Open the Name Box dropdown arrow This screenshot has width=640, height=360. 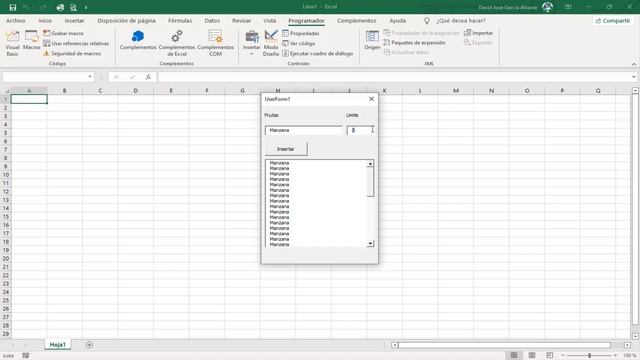point(90,77)
